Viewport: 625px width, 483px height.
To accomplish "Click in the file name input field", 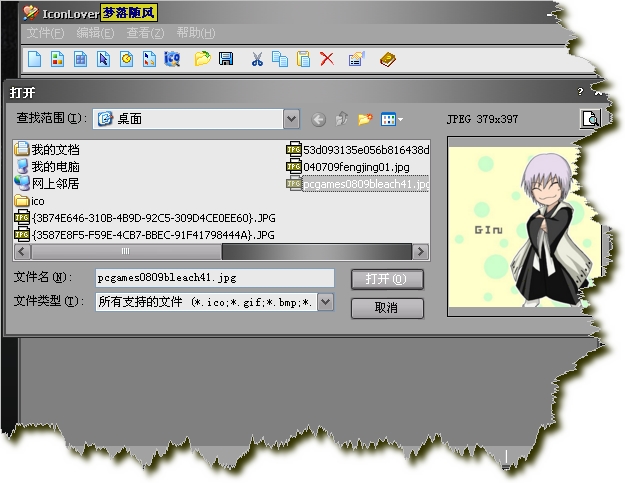I will [215, 278].
